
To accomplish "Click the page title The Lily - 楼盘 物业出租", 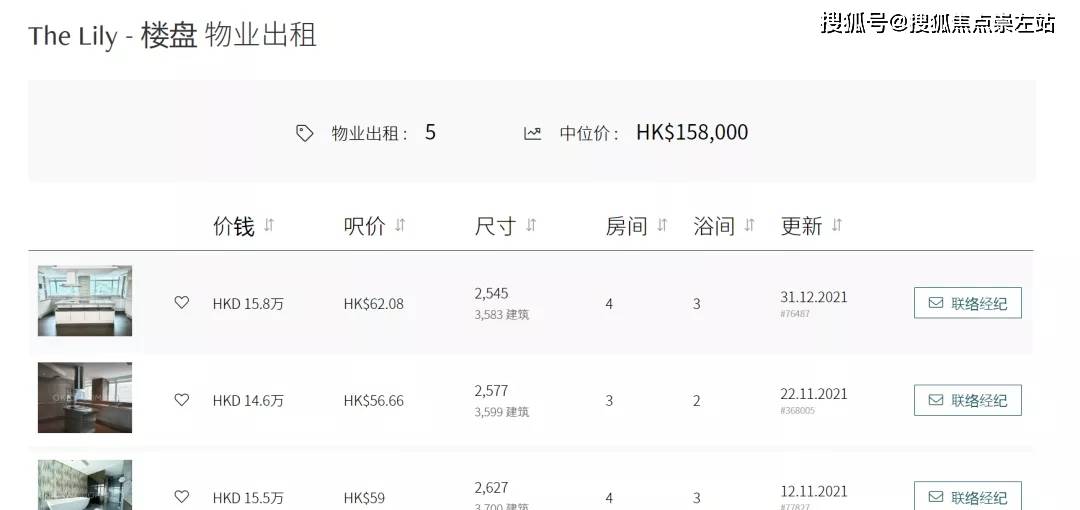I will (x=172, y=36).
